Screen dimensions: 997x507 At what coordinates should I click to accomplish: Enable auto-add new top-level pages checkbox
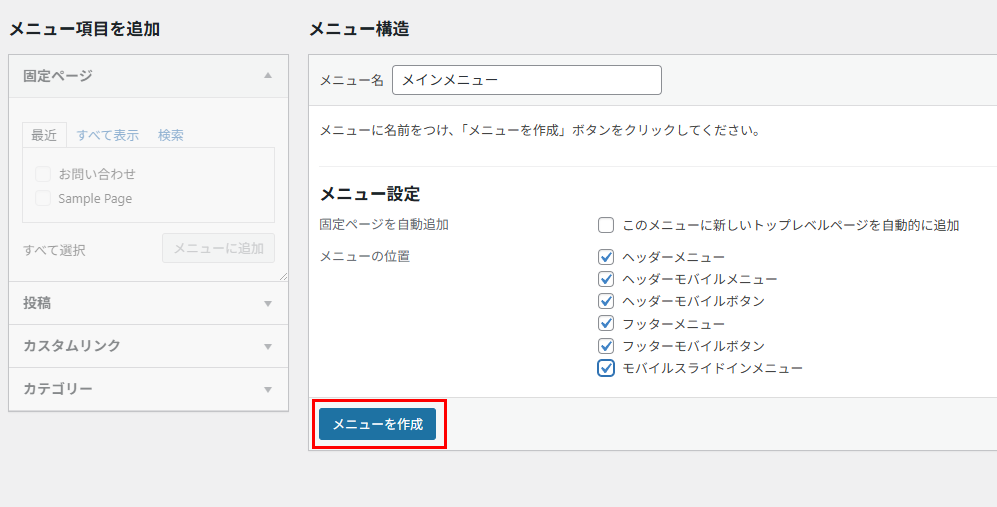point(606,225)
